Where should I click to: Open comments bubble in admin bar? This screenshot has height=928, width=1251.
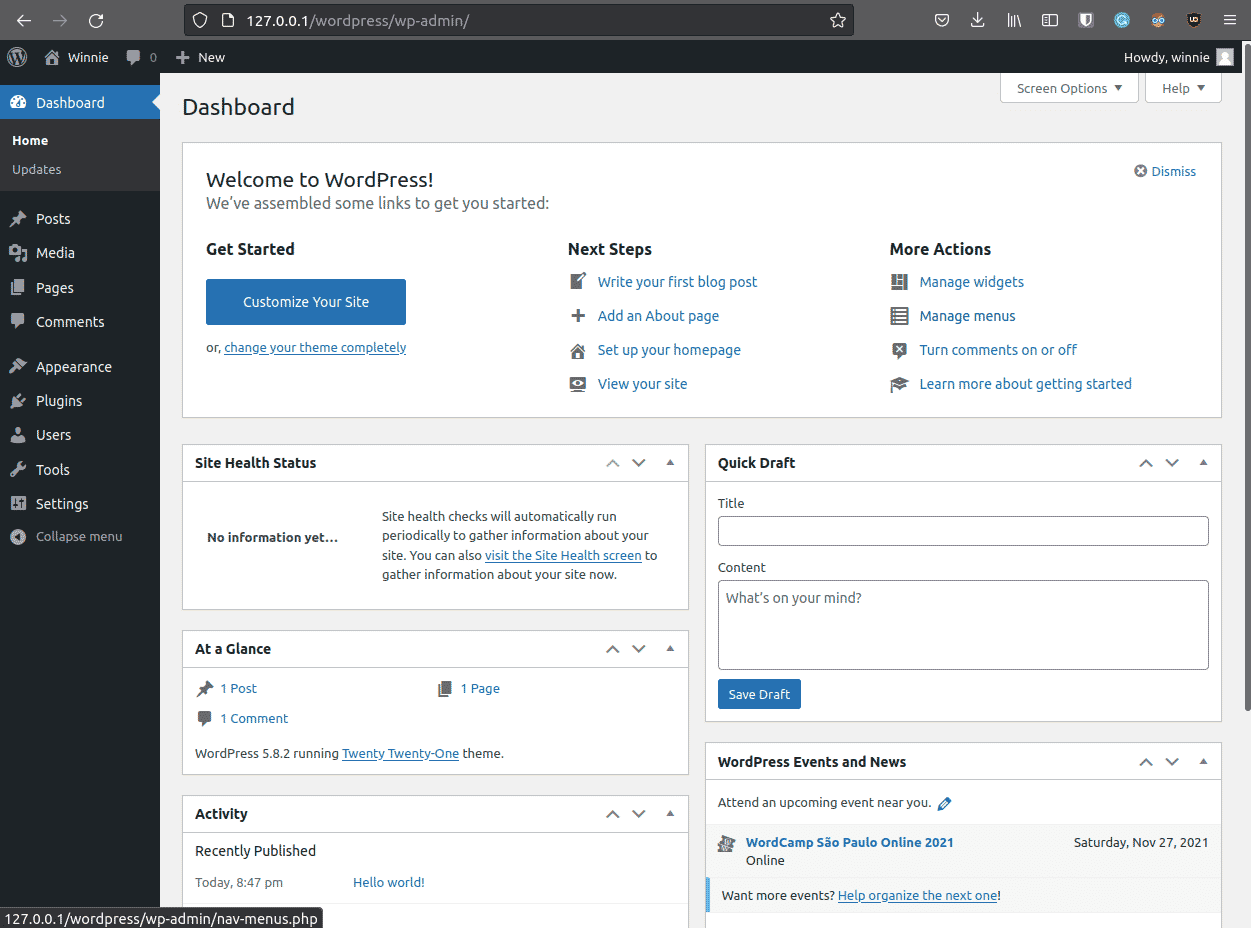tap(141, 57)
